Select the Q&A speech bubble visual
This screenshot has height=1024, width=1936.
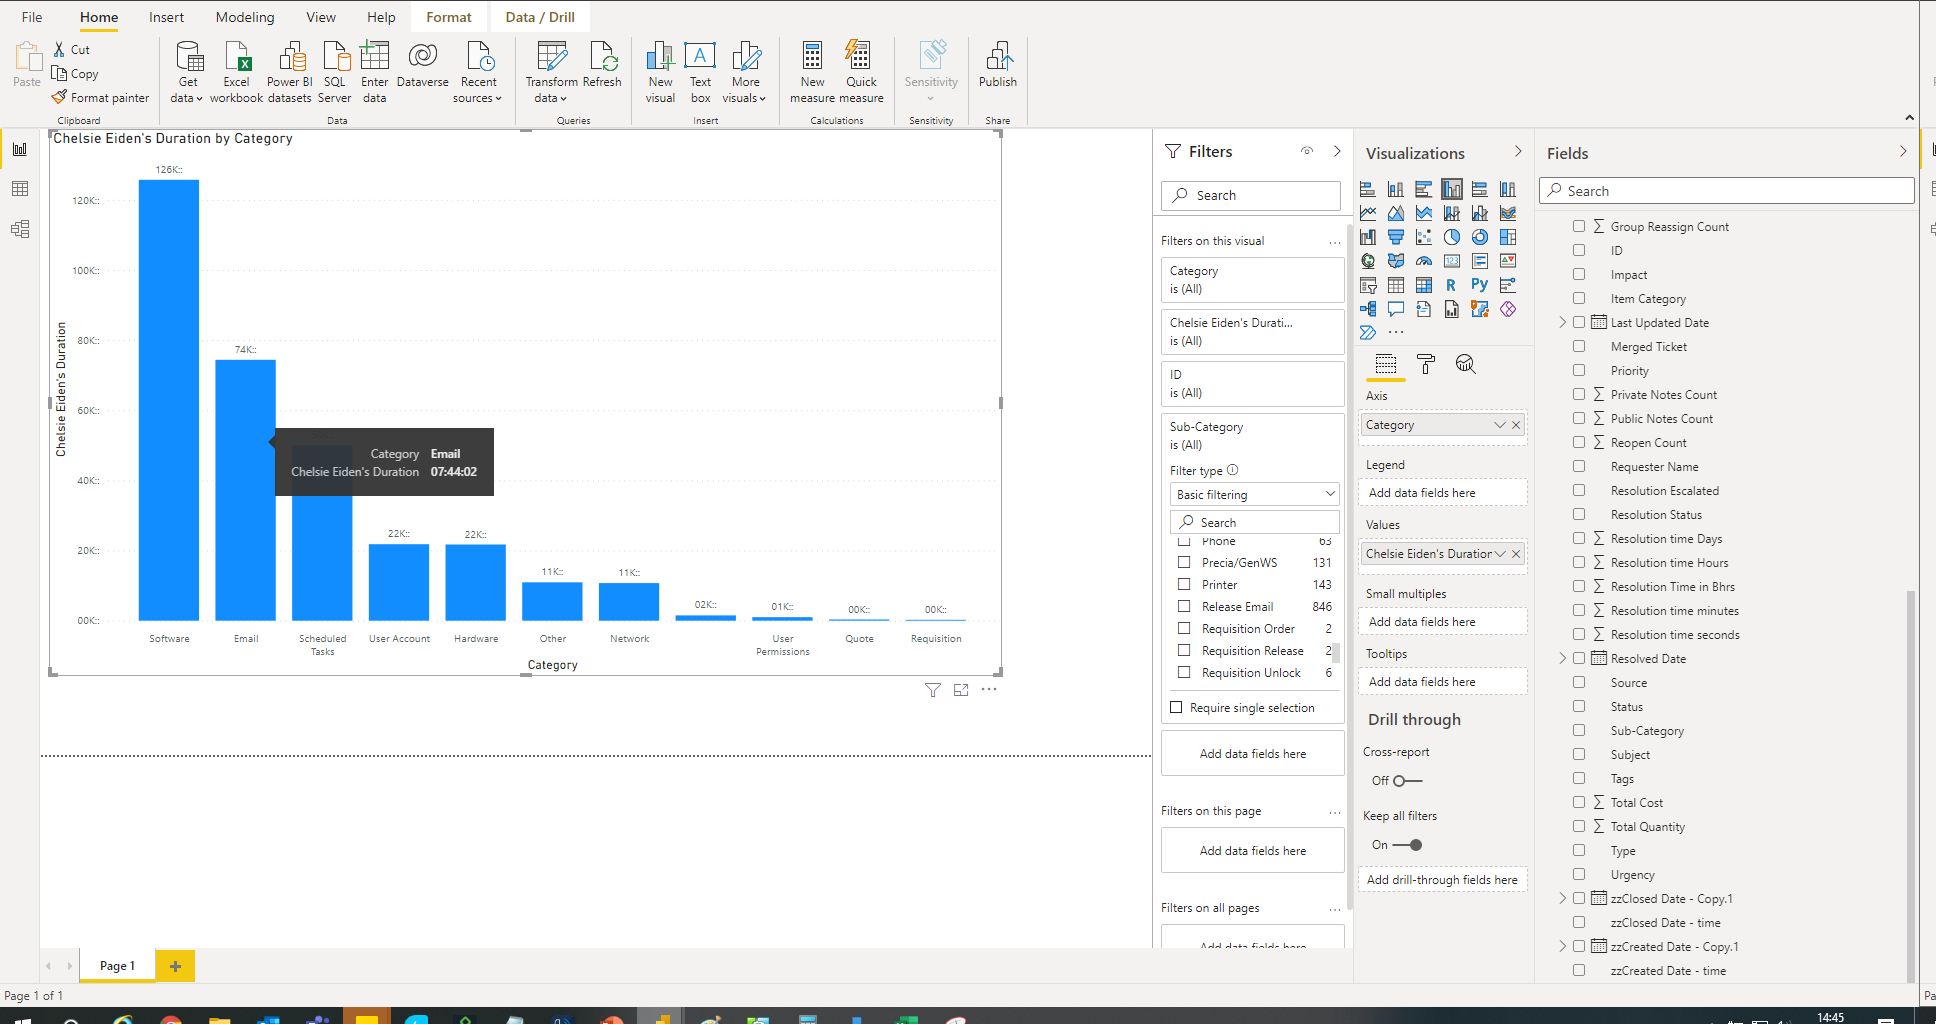tap(1396, 309)
